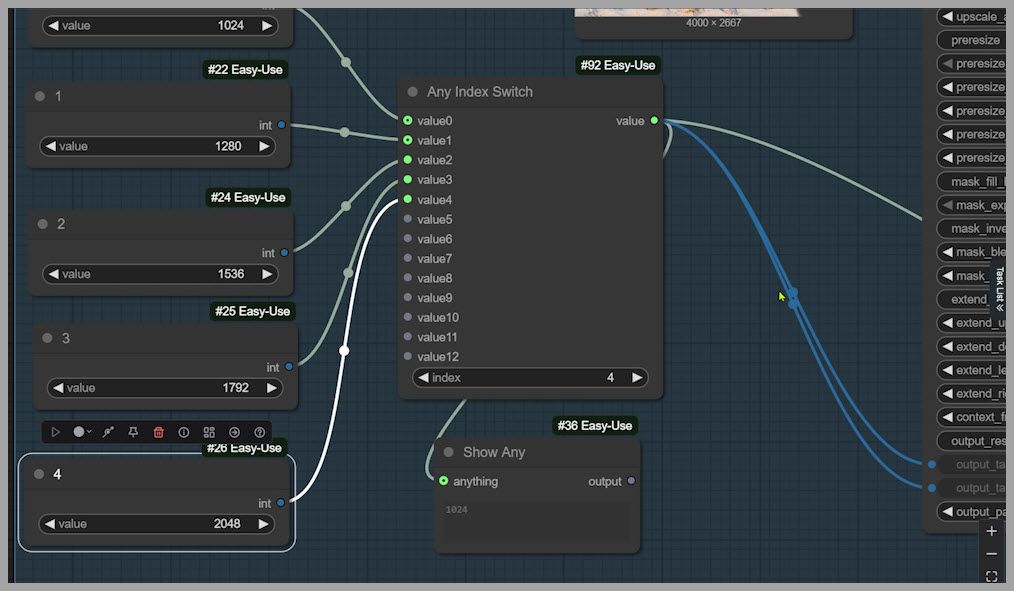Increase the index value with right arrow
Viewport: 1014px width, 591px height.
pos(636,378)
